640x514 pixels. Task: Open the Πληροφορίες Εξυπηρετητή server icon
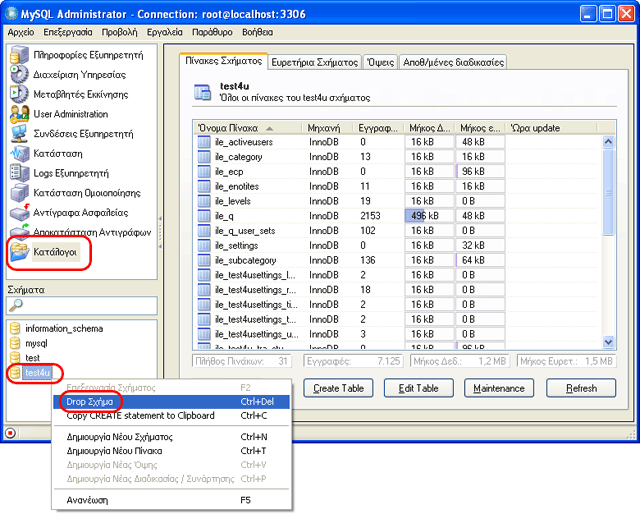coord(19,55)
